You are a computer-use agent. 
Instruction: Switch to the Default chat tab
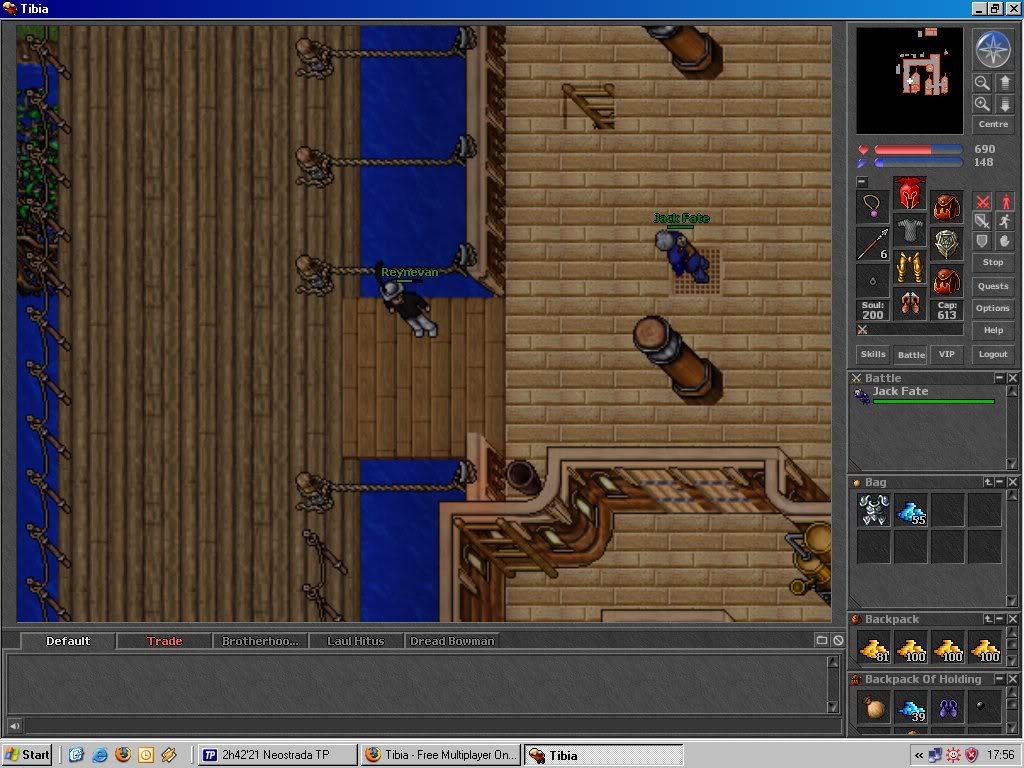[68, 641]
